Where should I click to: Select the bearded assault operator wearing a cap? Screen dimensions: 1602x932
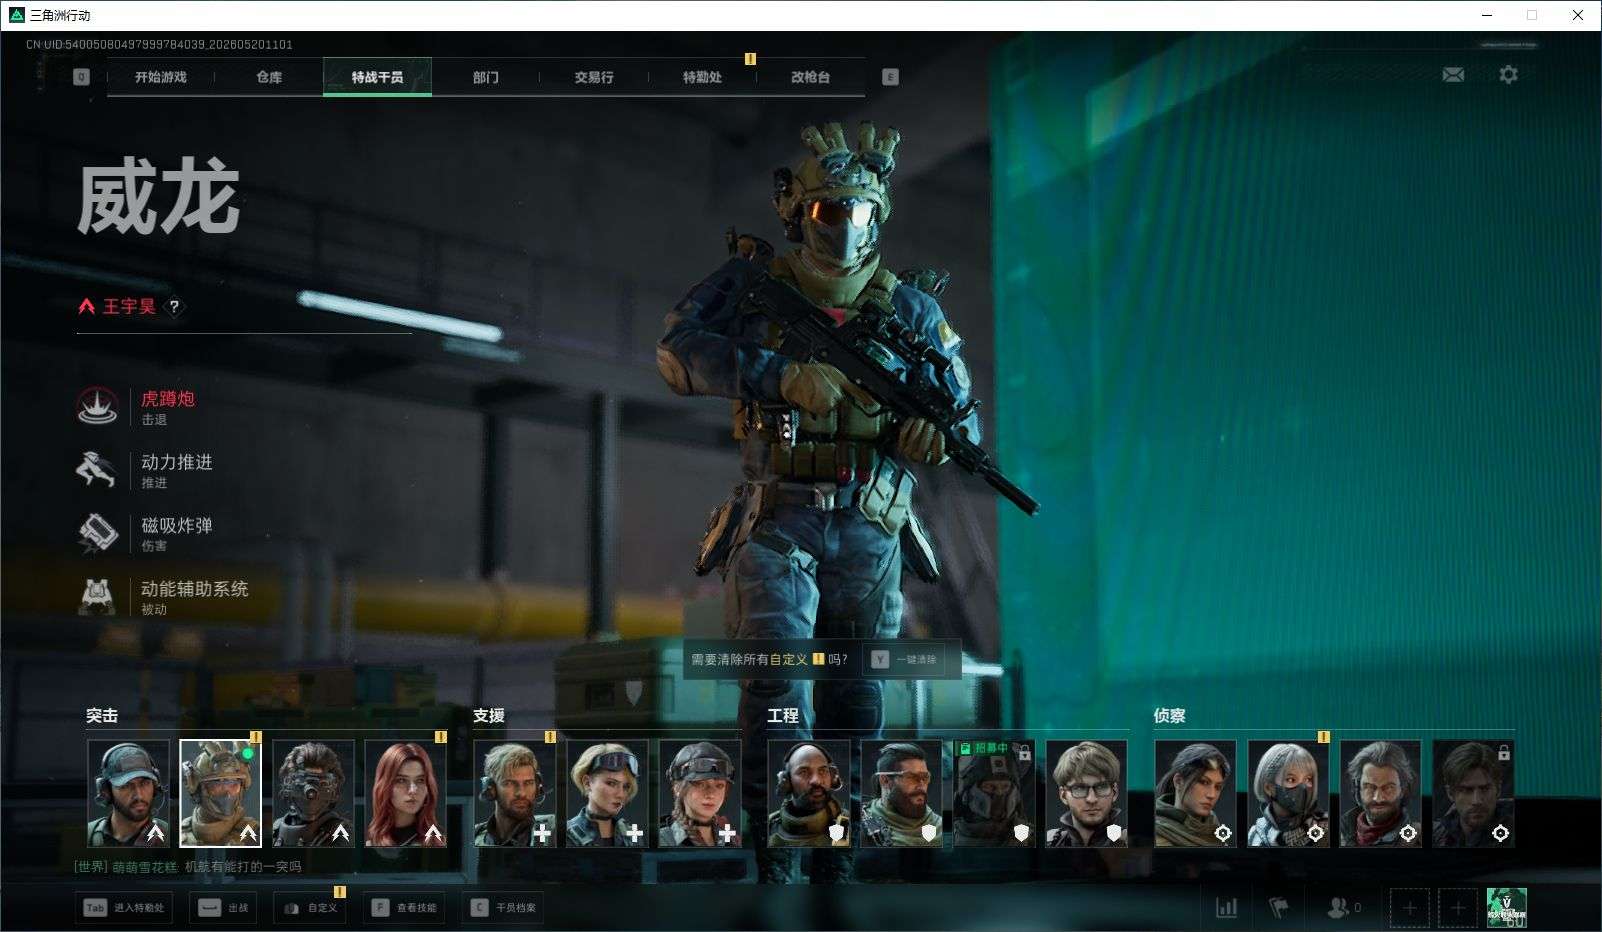click(x=128, y=794)
